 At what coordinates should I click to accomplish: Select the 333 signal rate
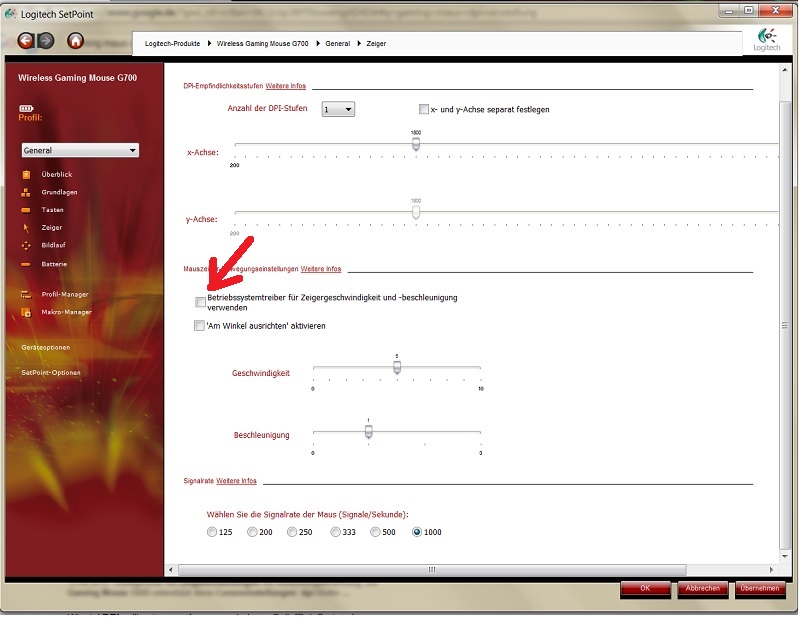[335, 532]
